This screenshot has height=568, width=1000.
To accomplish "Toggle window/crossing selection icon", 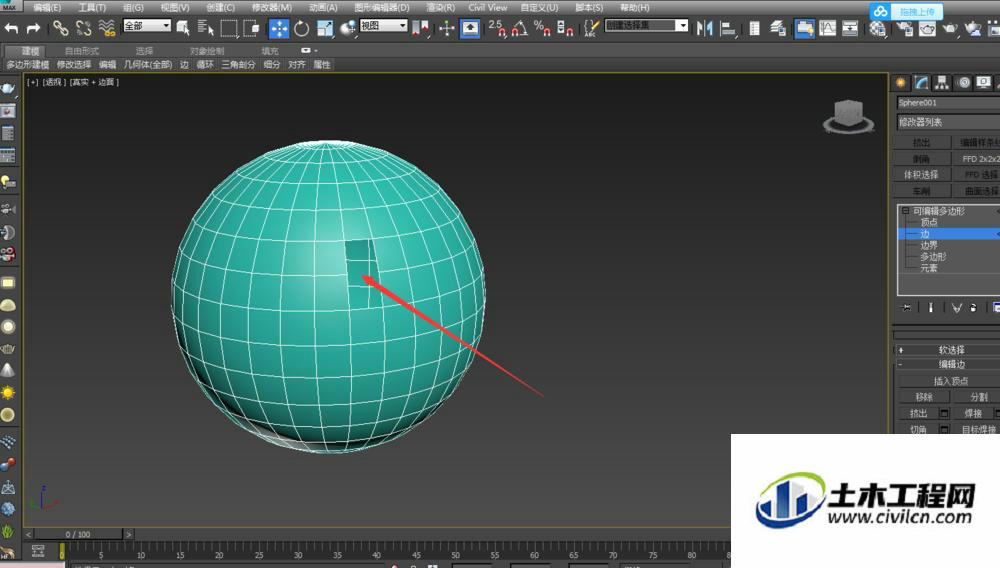I will coord(252,28).
